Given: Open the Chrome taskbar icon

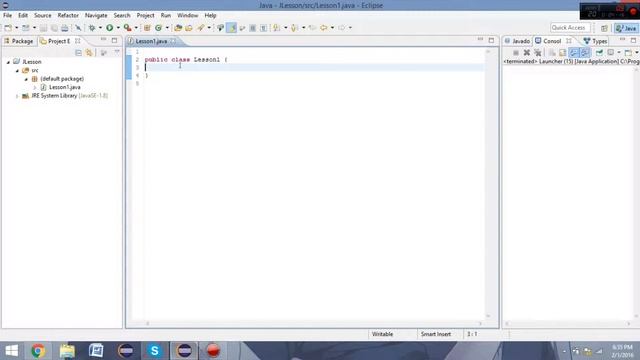Looking at the screenshot, I should tap(38, 351).
